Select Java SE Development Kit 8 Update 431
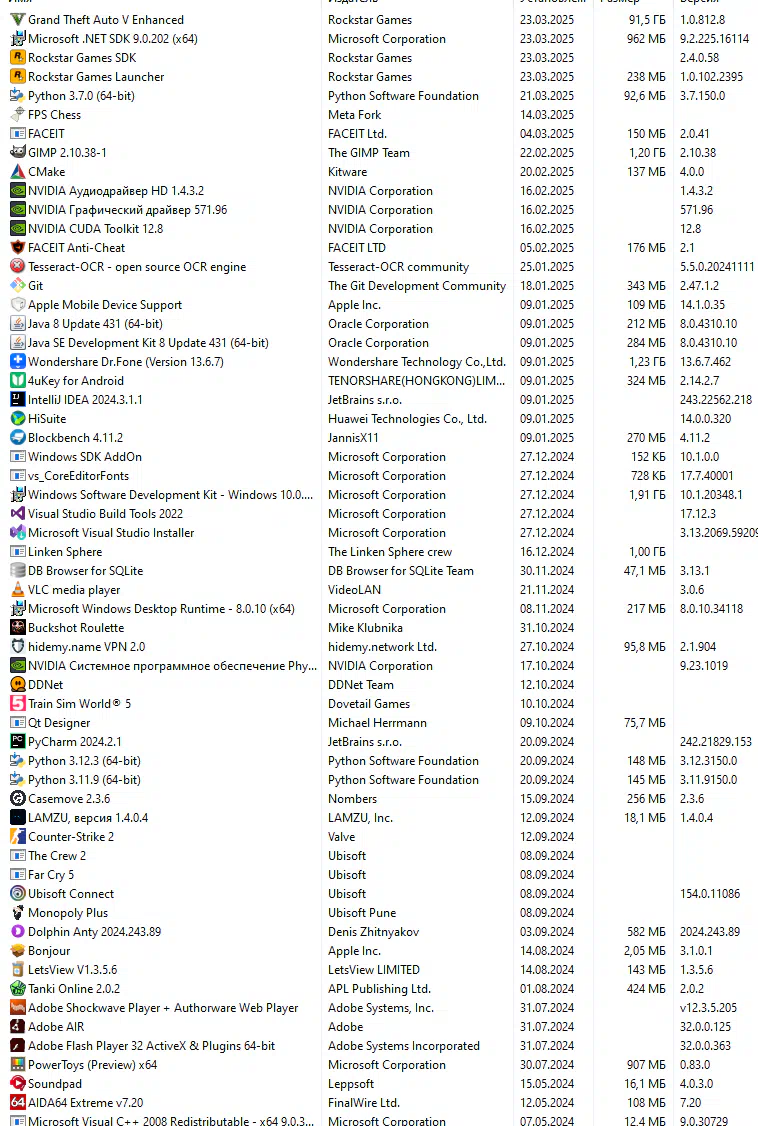758x1126 pixels. click(148, 343)
